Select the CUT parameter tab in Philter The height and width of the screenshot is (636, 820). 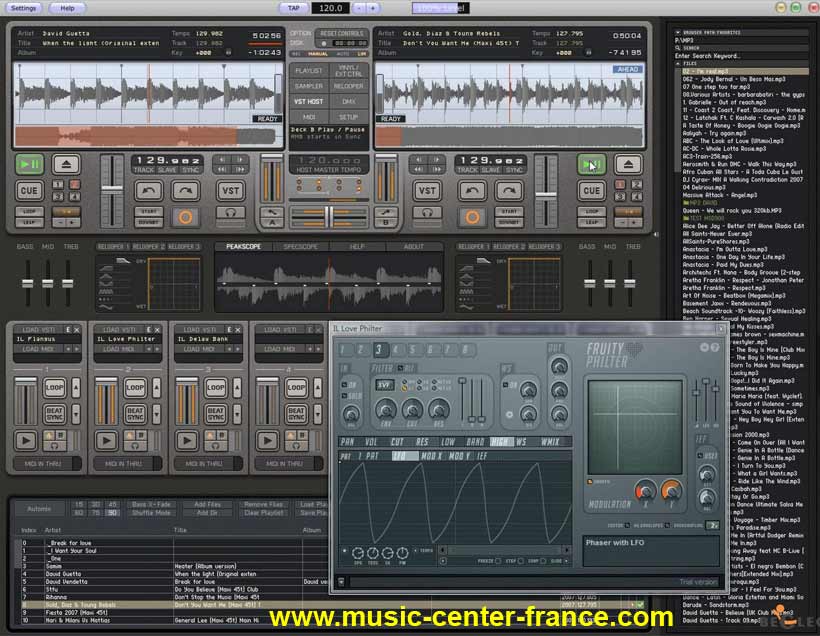[x=397, y=442]
